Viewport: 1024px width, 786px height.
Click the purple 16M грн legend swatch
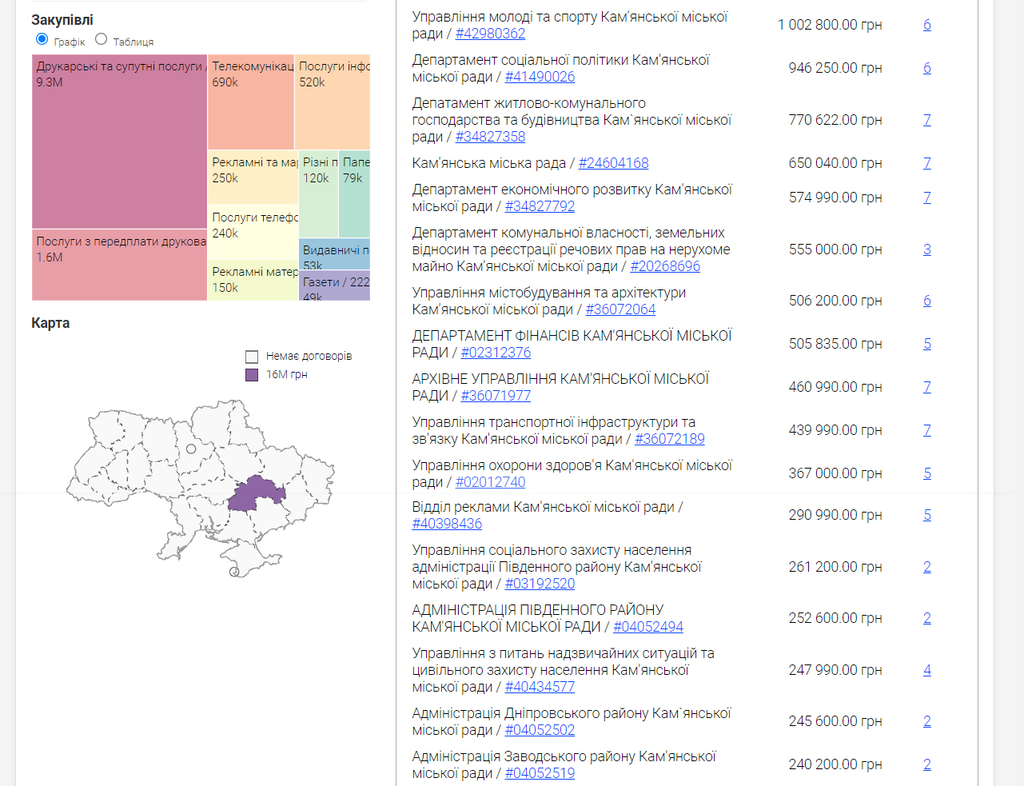pyautogui.click(x=252, y=374)
